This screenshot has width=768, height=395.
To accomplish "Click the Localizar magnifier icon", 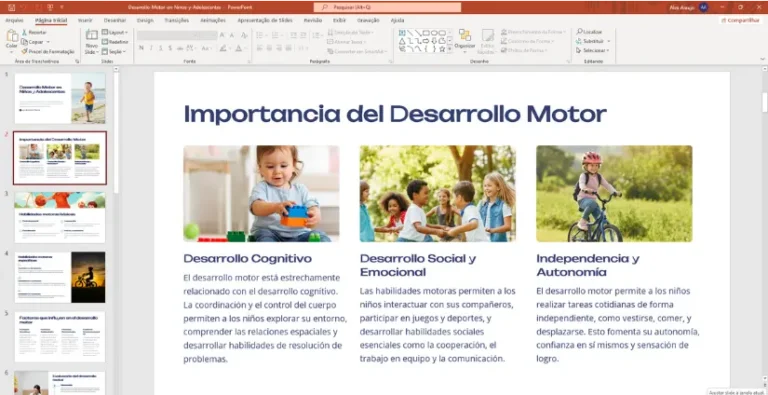I will [579, 32].
